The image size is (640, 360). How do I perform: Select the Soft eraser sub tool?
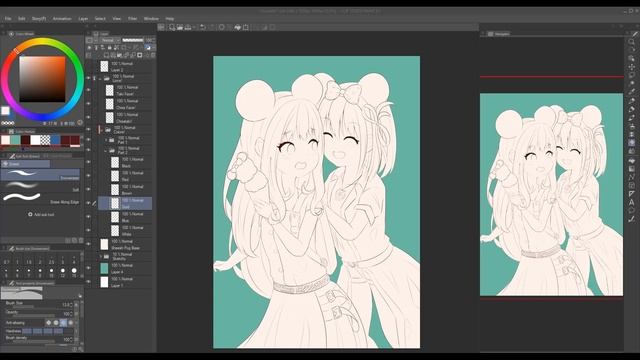(x=41, y=187)
